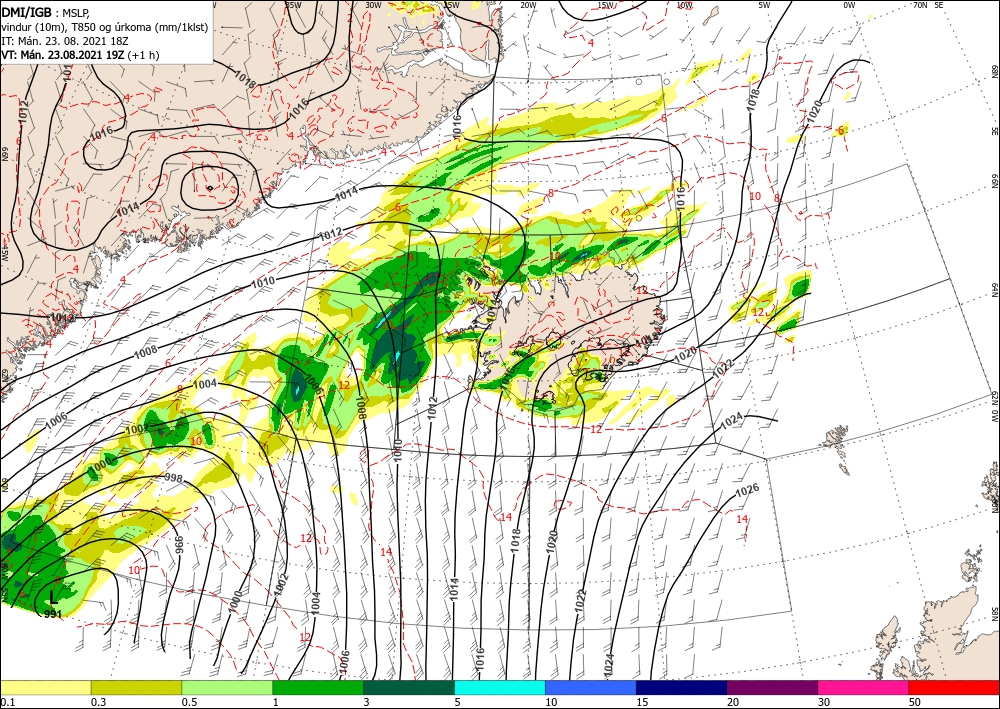Click the "70N" latitude label
This screenshot has height=709, width=1000.
920,5
